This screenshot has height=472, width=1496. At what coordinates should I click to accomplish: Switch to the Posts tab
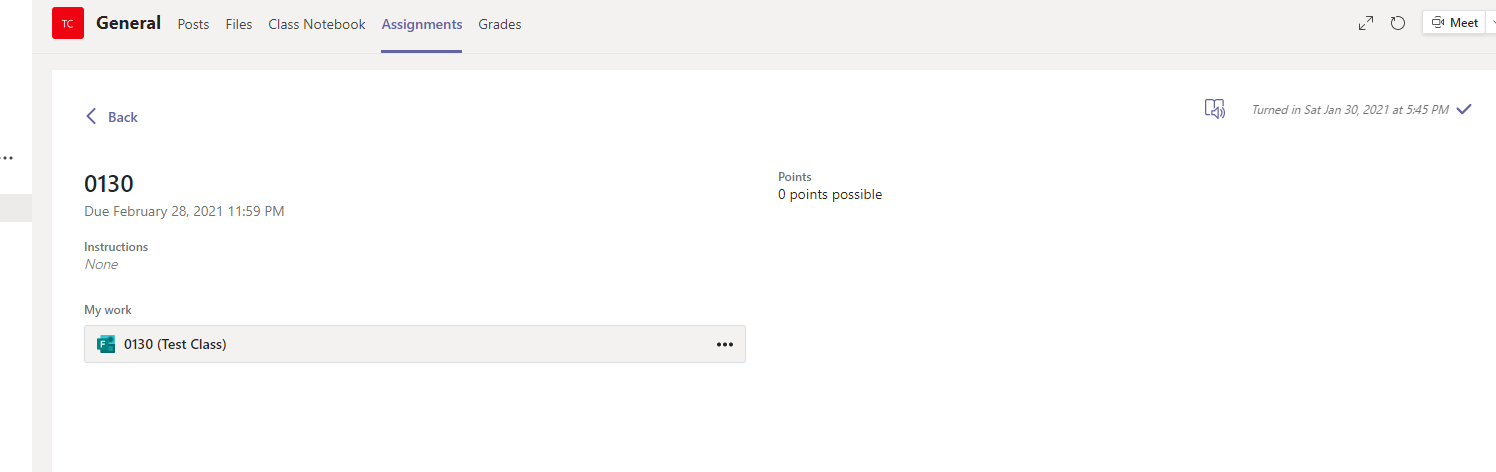[193, 24]
